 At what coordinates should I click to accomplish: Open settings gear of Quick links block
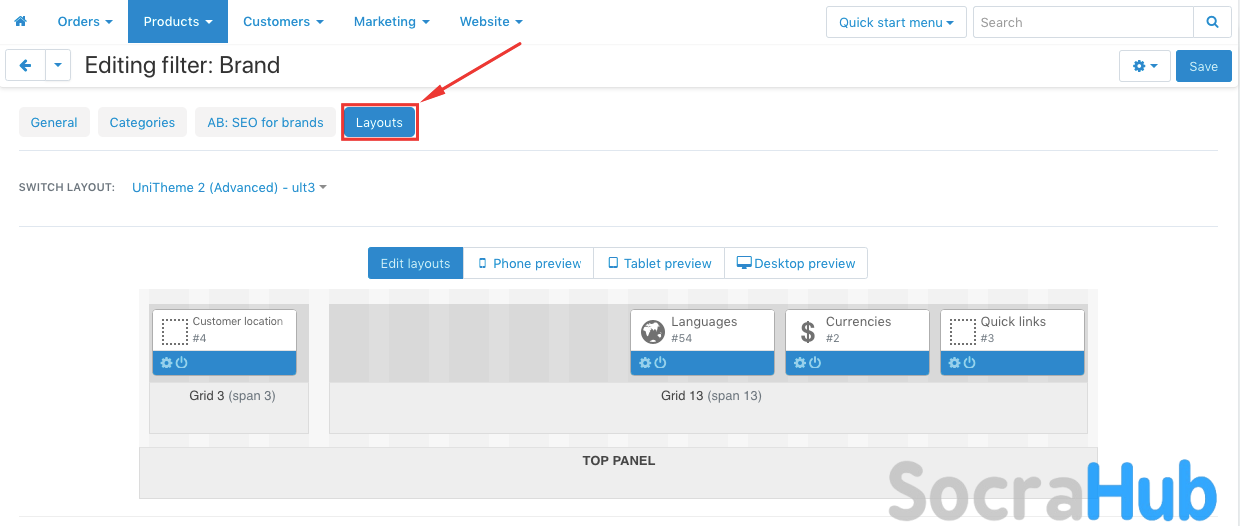pyautogui.click(x=955, y=363)
